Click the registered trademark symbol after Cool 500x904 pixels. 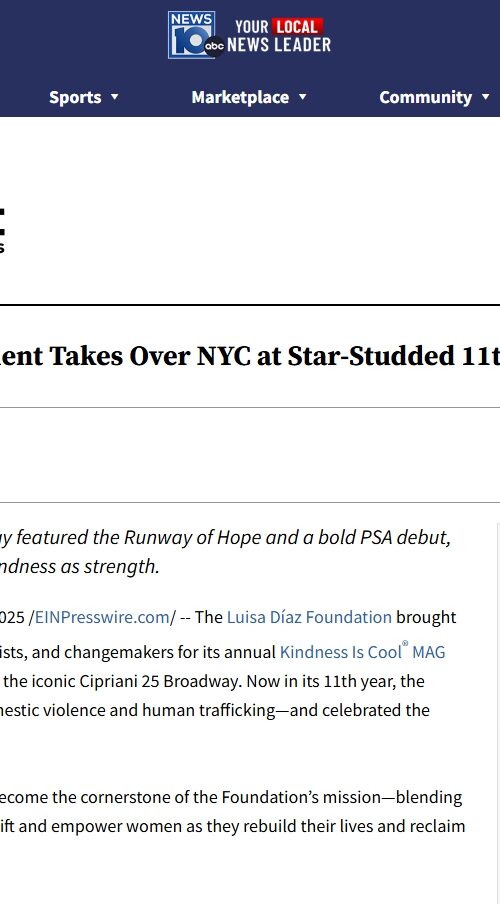pyautogui.click(x=405, y=644)
